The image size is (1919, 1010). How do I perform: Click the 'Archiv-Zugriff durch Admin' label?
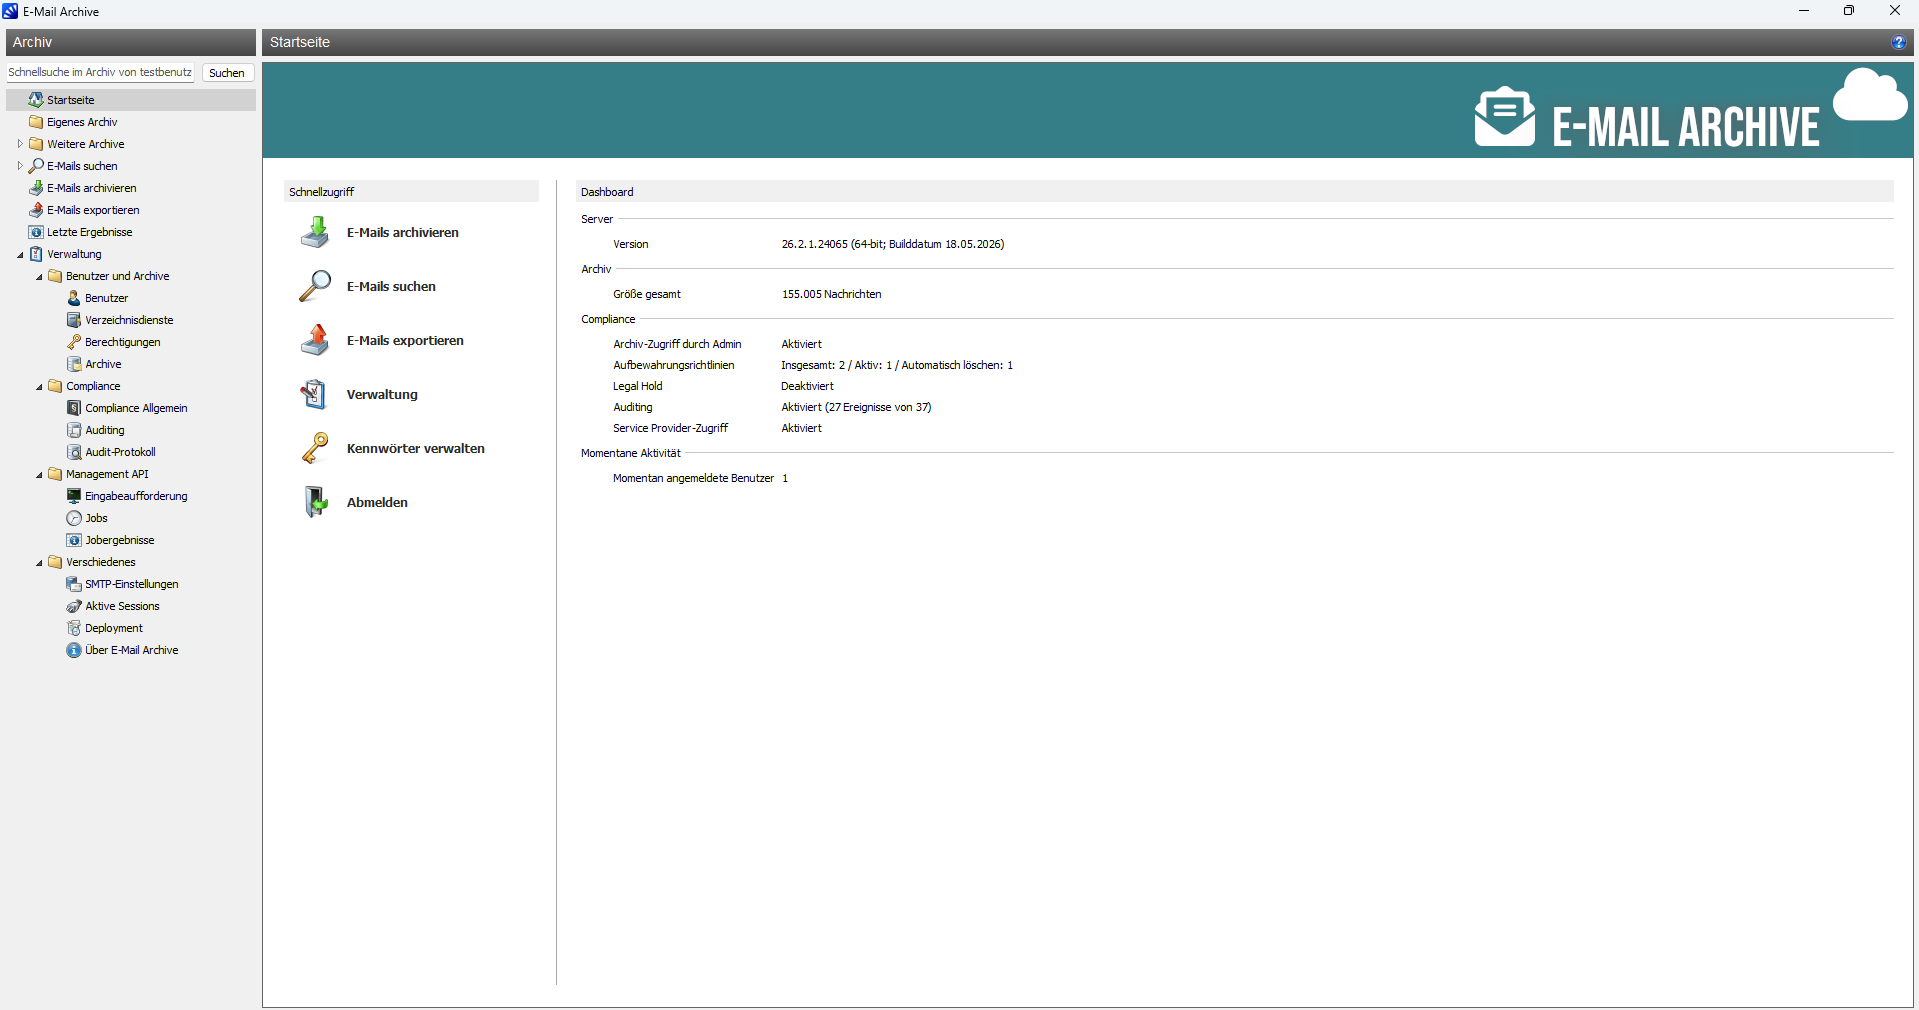tap(677, 344)
